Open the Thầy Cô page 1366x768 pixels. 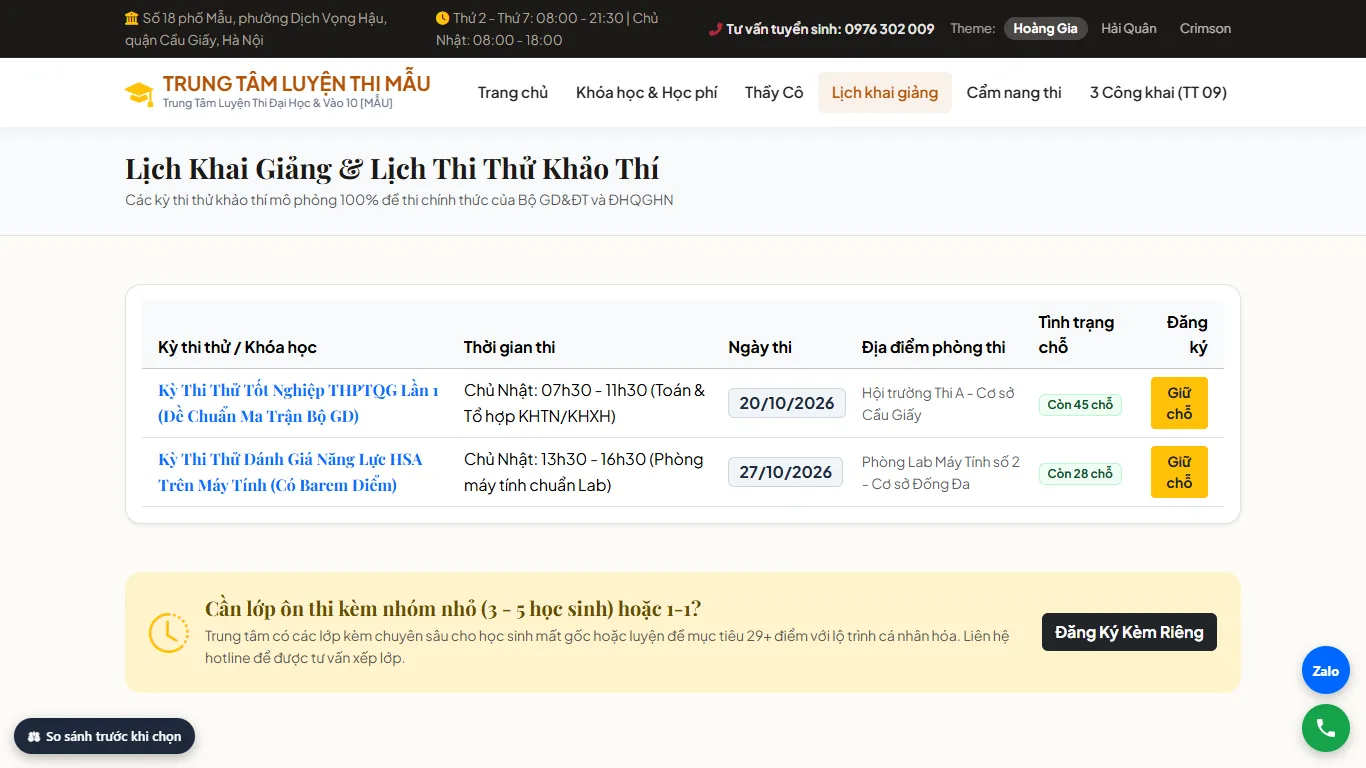pyautogui.click(x=774, y=92)
